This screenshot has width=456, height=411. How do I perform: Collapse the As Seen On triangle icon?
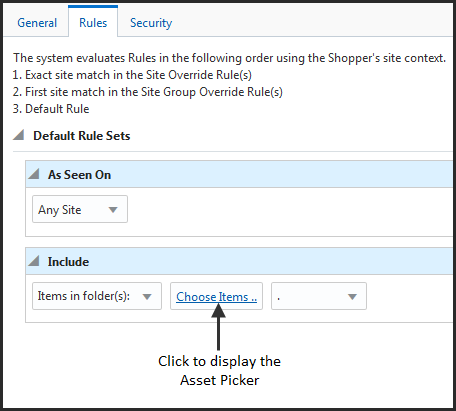pos(34,174)
